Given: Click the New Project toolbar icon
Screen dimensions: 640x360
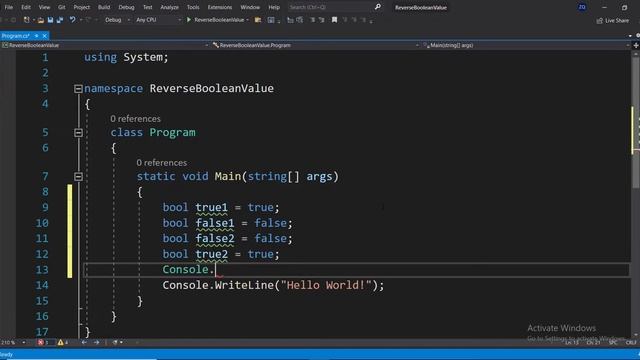Looking at the screenshot, I should click(x=27, y=20).
